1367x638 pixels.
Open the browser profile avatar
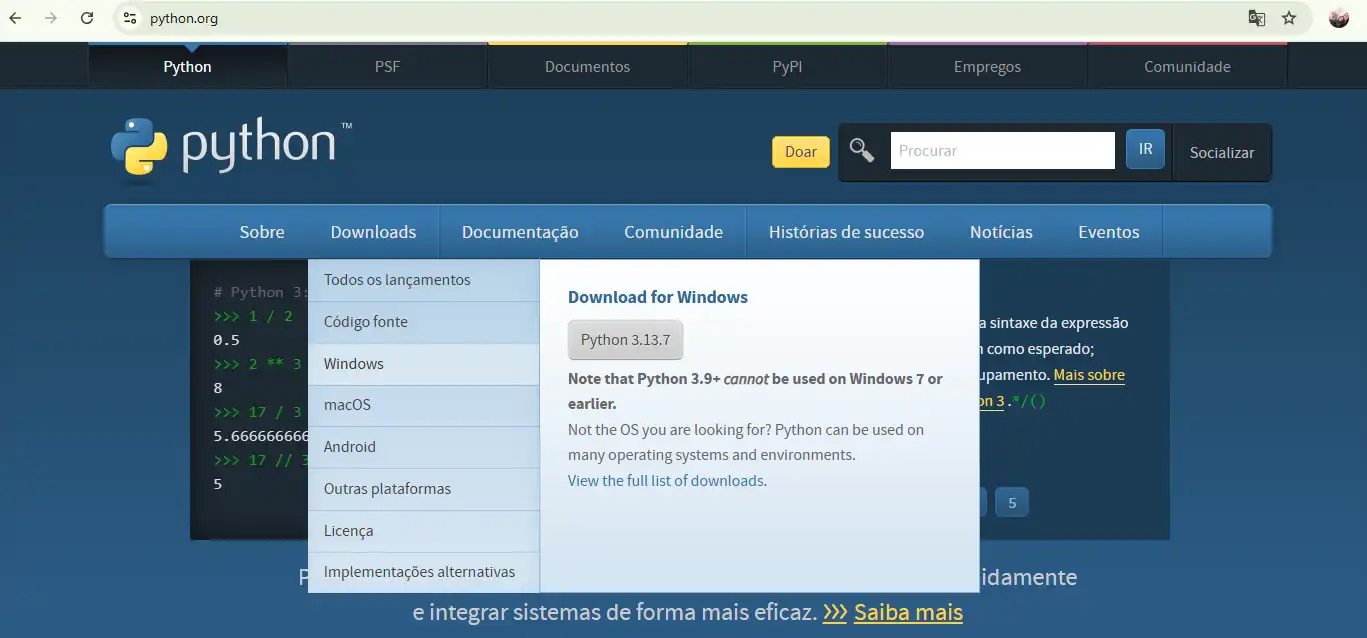(1339, 18)
